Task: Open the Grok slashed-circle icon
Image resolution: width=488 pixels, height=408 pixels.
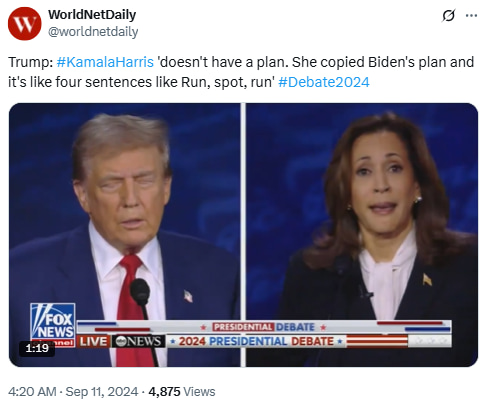Action: click(448, 15)
